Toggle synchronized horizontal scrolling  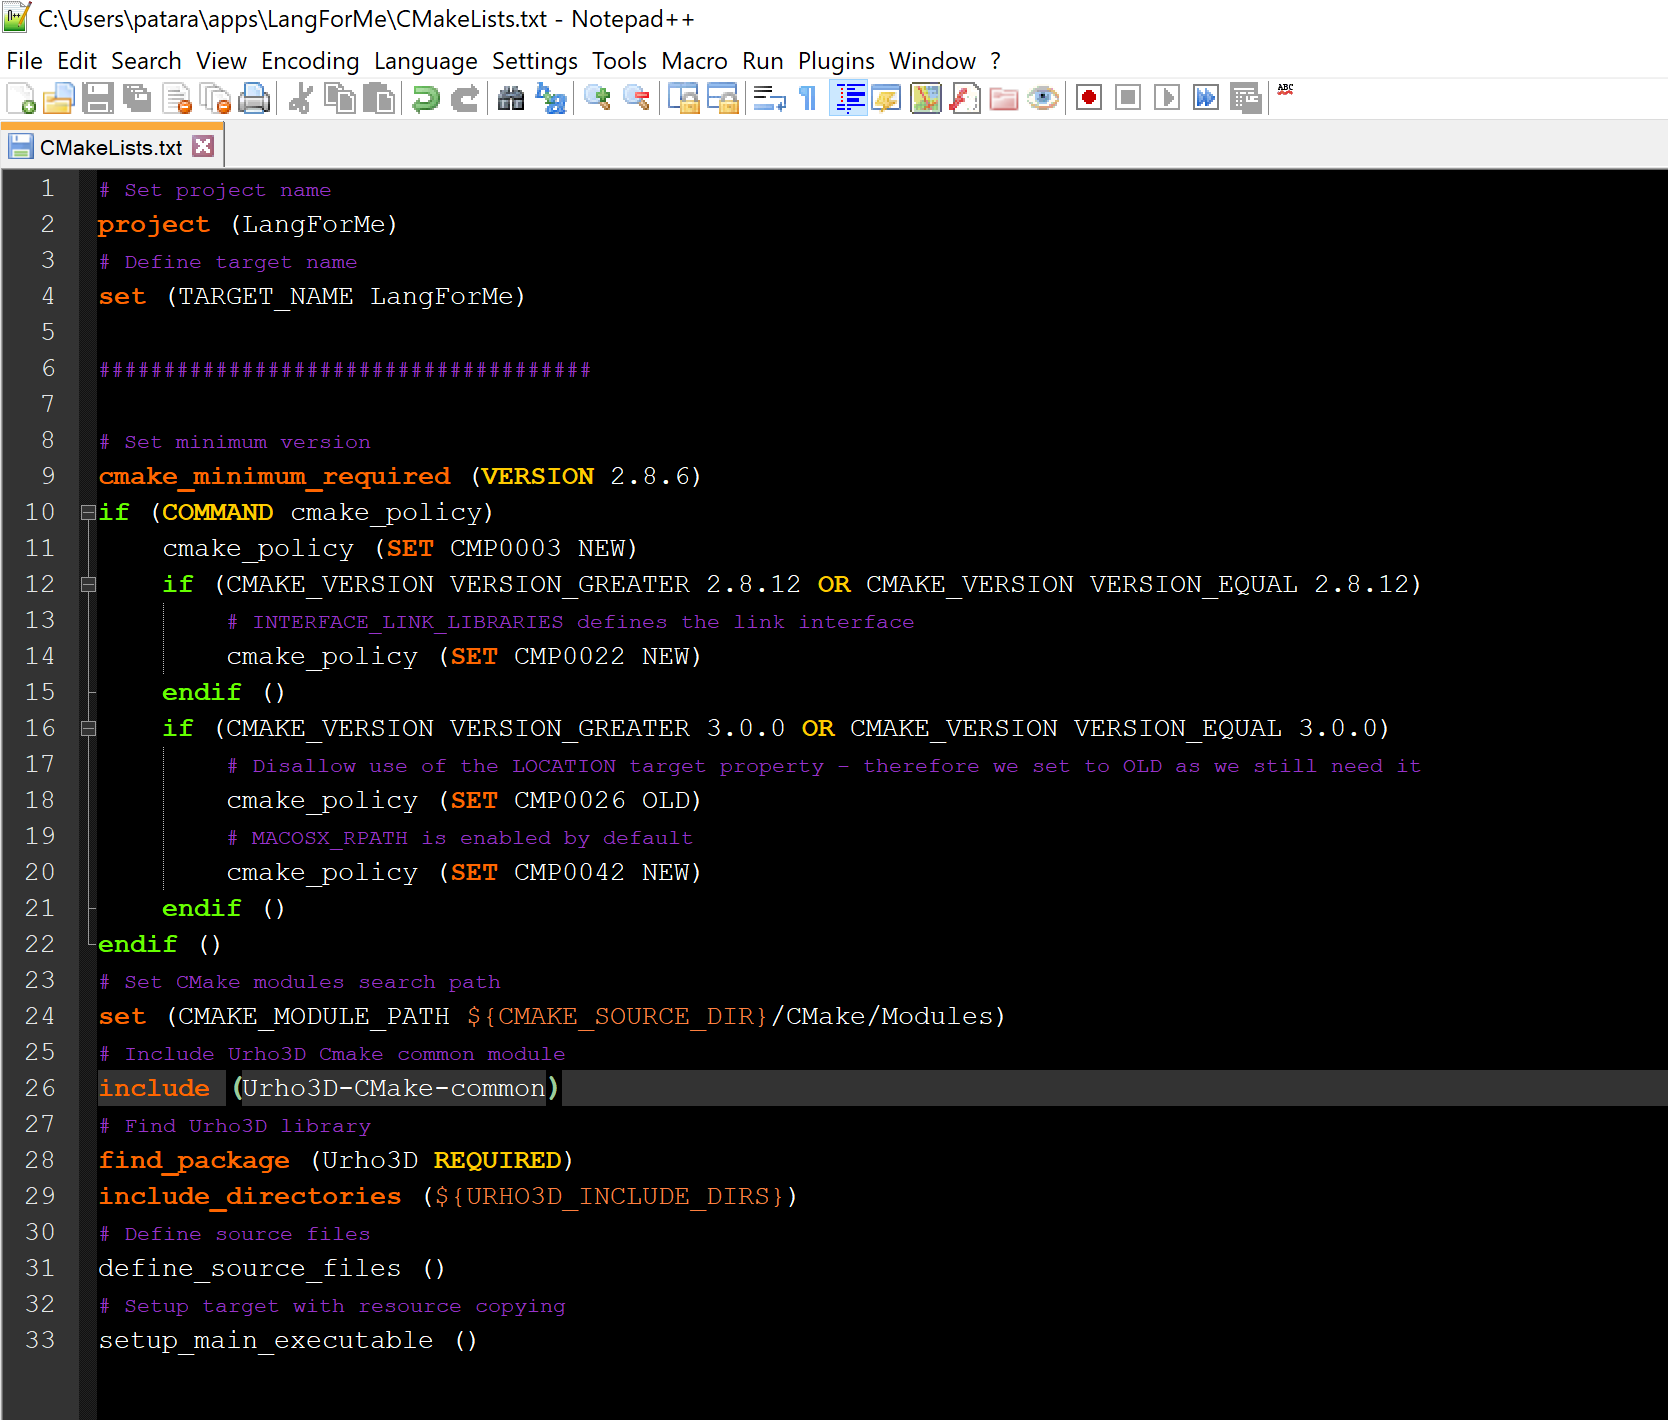pyautogui.click(x=723, y=98)
